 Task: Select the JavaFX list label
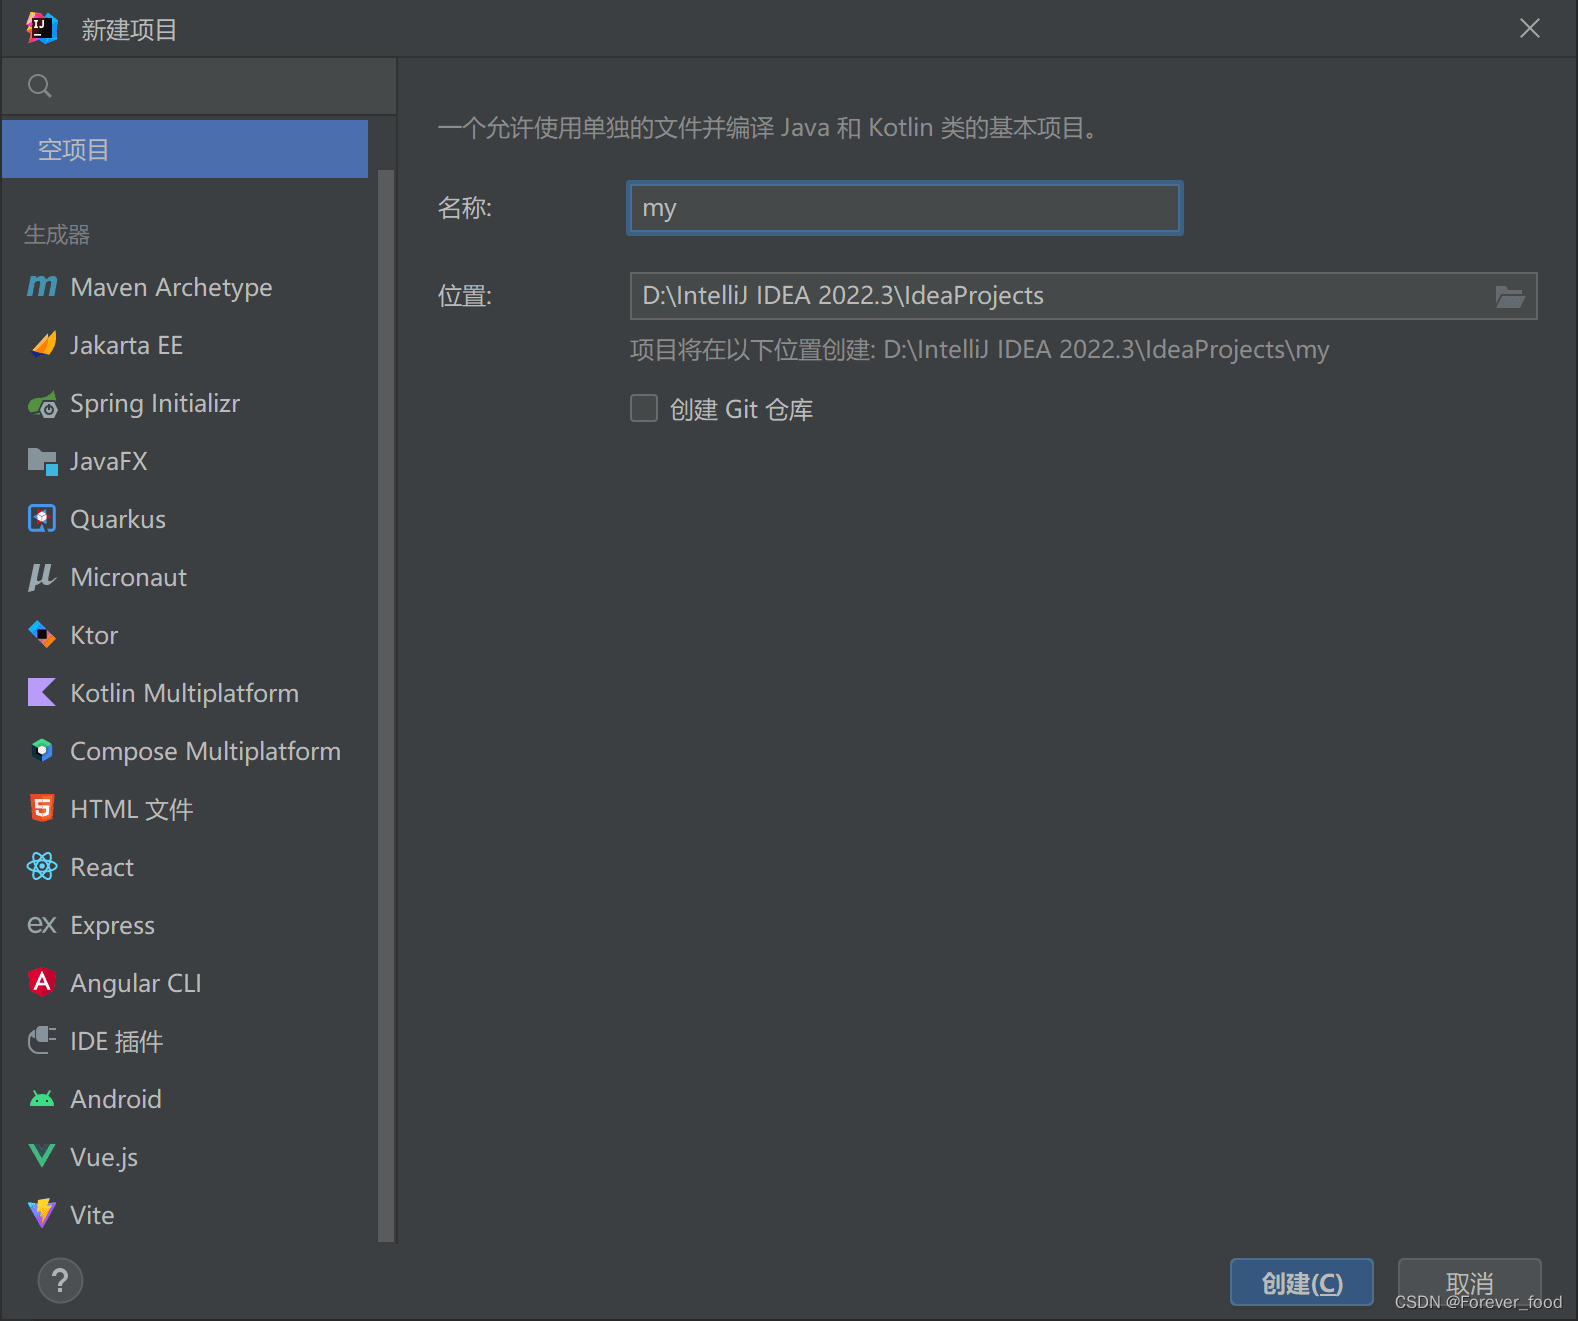[x=109, y=461]
